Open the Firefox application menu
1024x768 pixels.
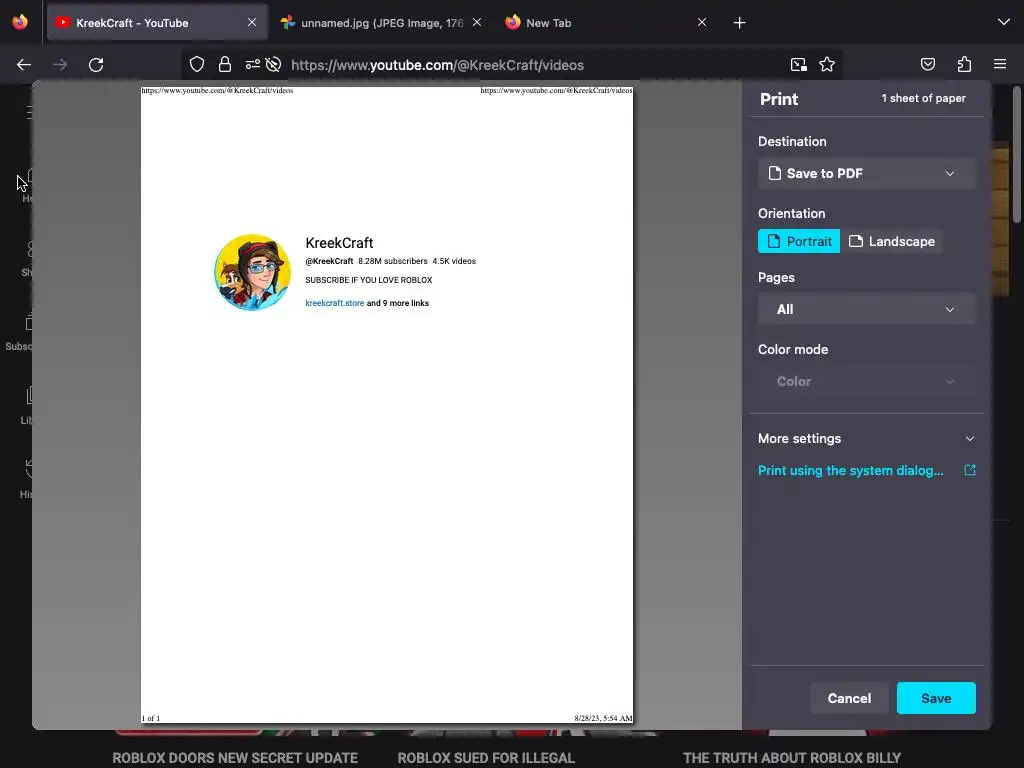tap(1000, 64)
